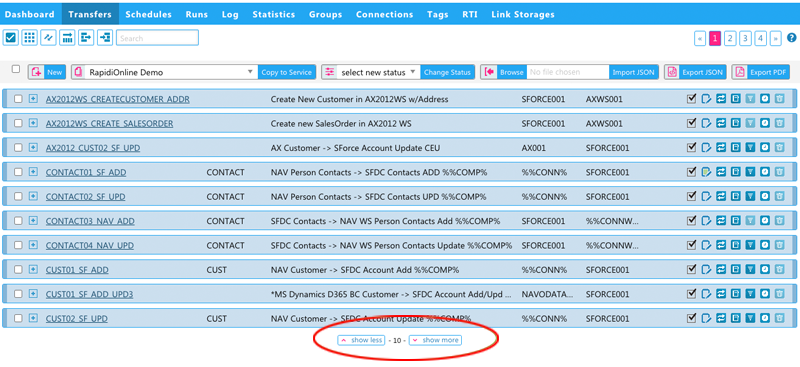This screenshot has height=367, width=800.
Task: Open the Runs tab
Action: click(x=196, y=14)
